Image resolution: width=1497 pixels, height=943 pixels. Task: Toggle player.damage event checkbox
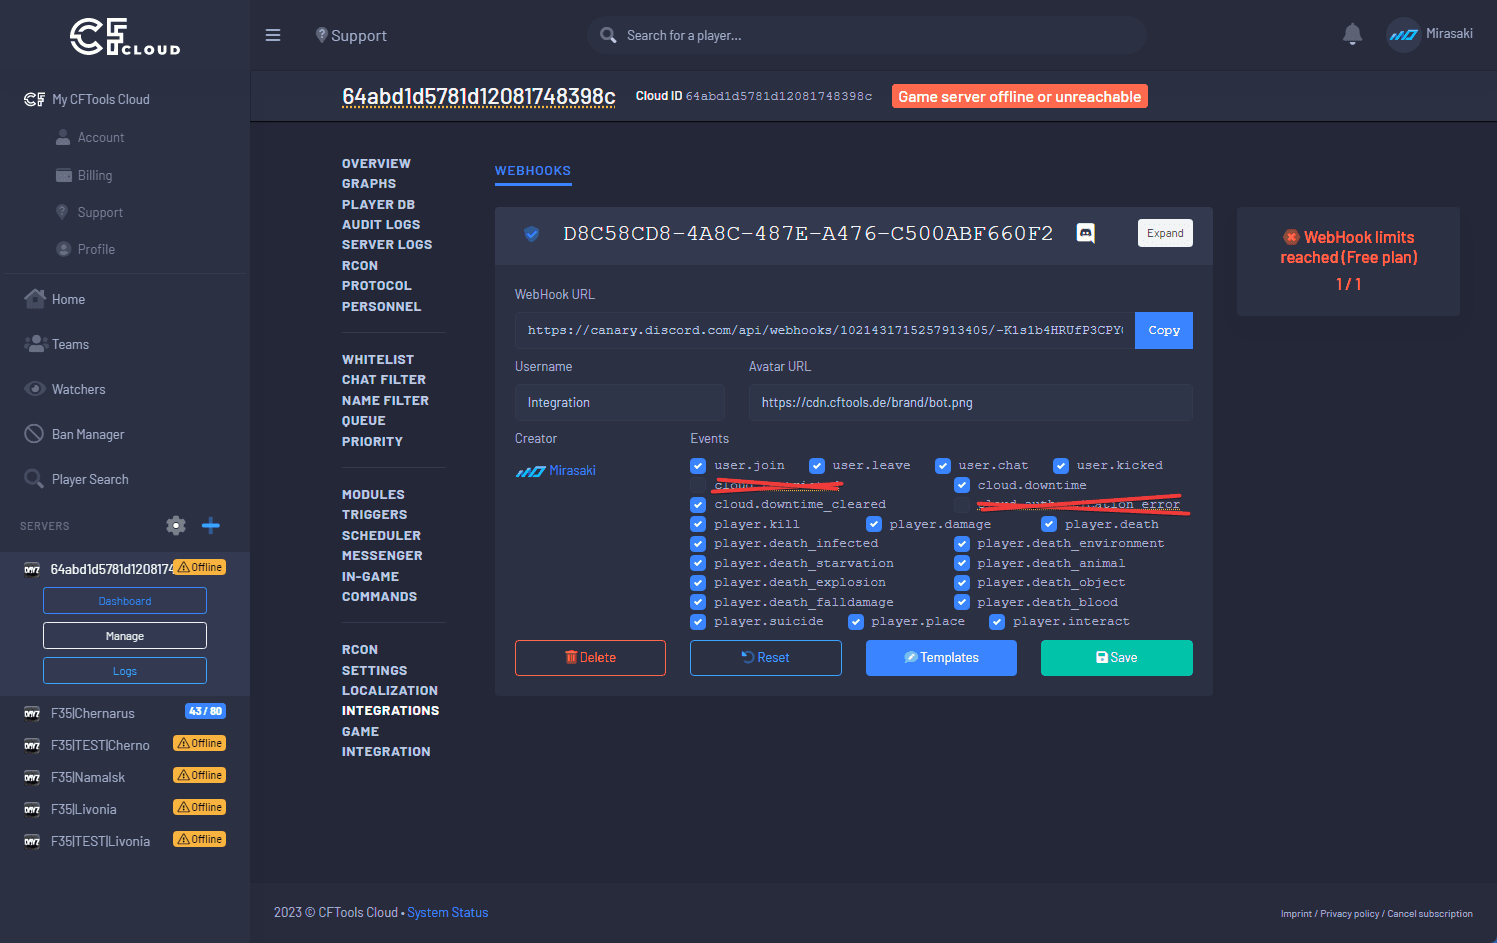(874, 524)
